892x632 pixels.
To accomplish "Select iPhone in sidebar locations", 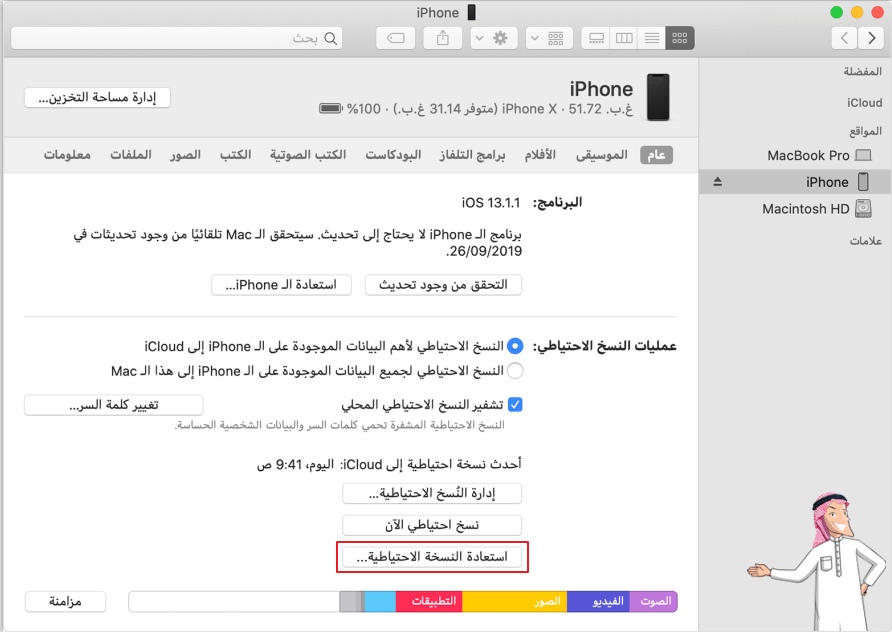I will pos(795,182).
